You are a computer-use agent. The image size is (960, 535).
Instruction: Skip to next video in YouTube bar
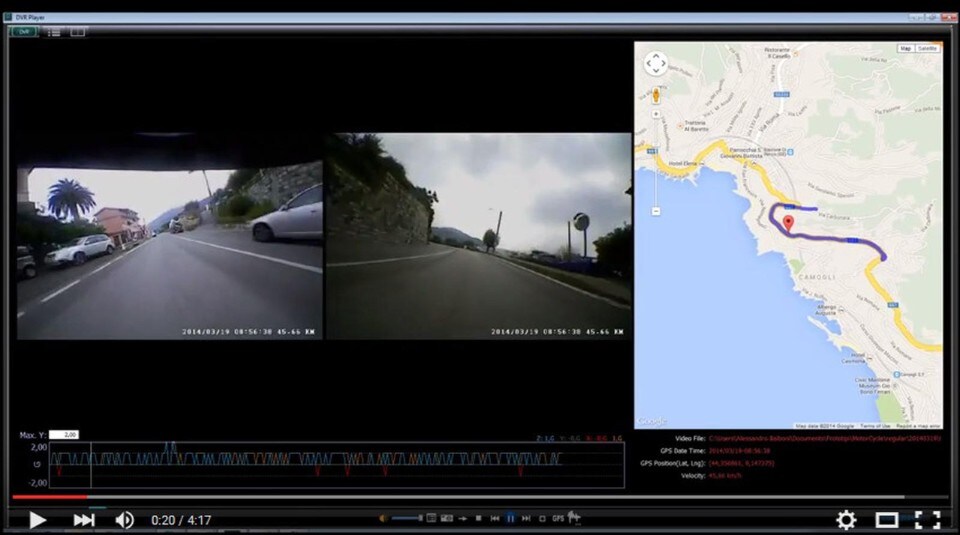click(84, 519)
